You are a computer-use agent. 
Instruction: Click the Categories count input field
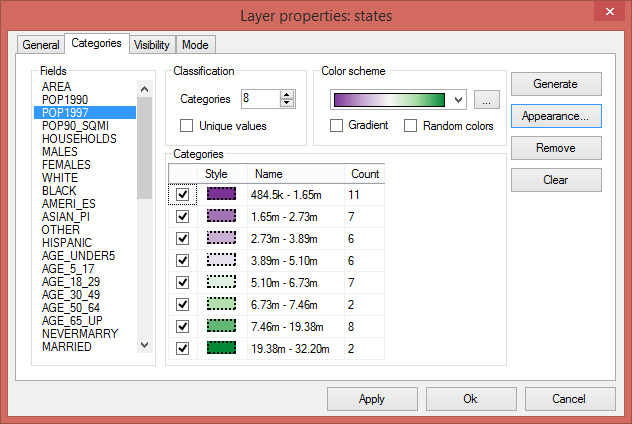(x=260, y=99)
